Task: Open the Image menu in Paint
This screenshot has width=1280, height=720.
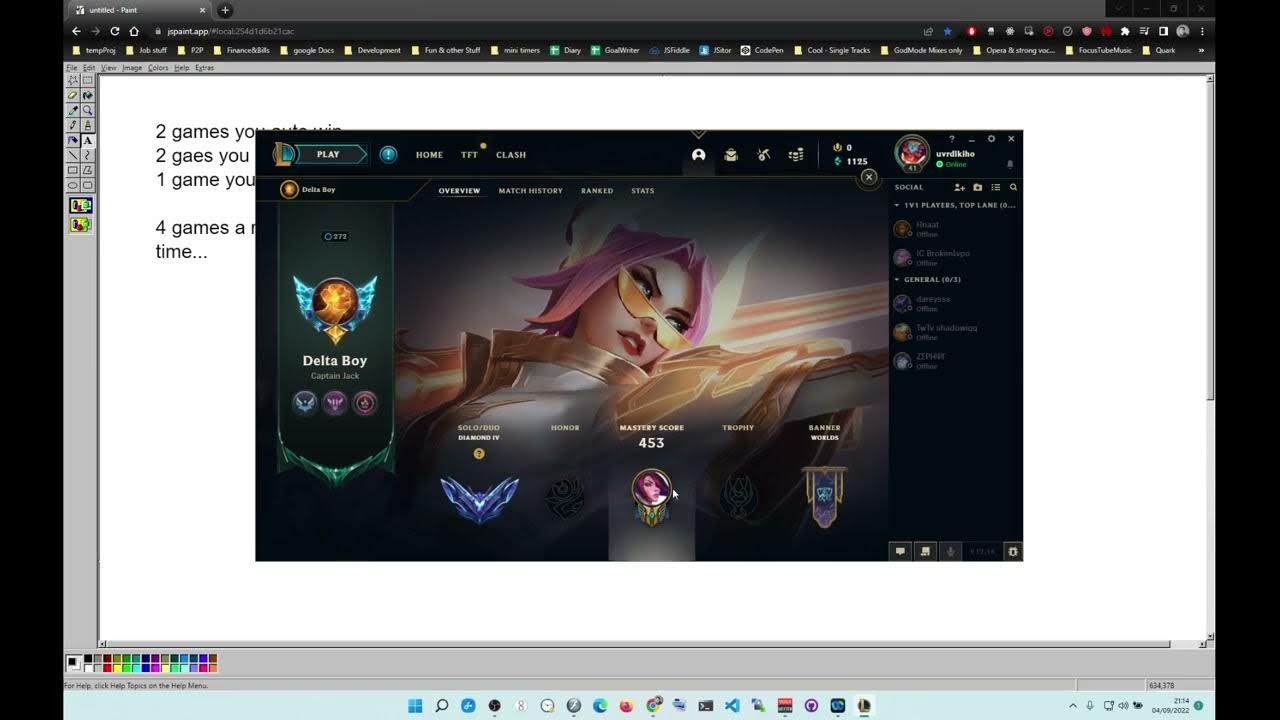Action: point(132,68)
